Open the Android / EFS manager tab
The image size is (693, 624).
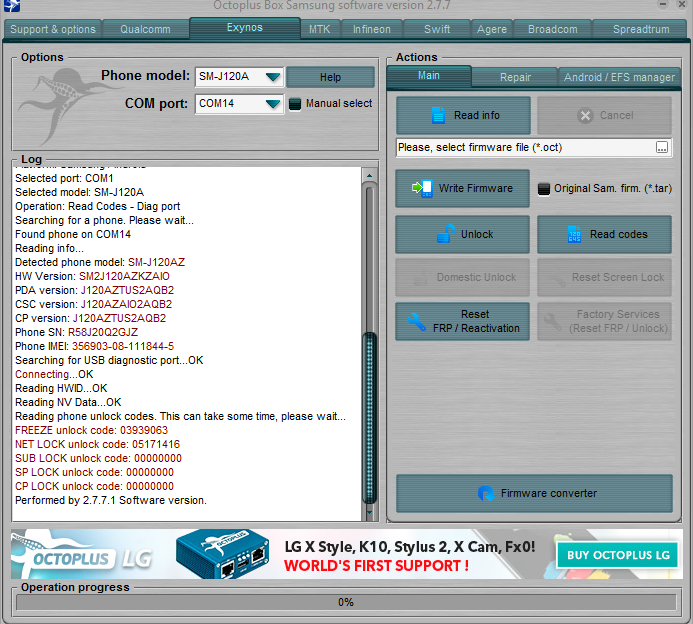(619, 77)
